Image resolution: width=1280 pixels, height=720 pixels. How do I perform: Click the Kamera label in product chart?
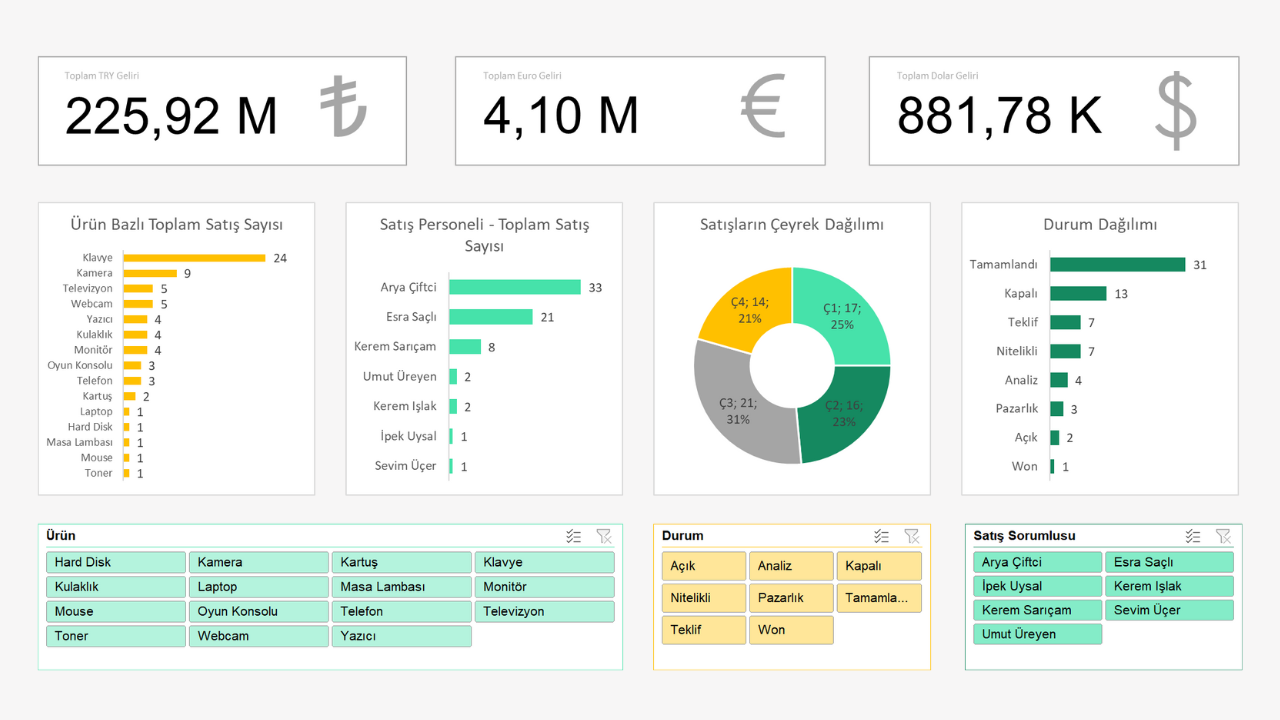click(95, 273)
